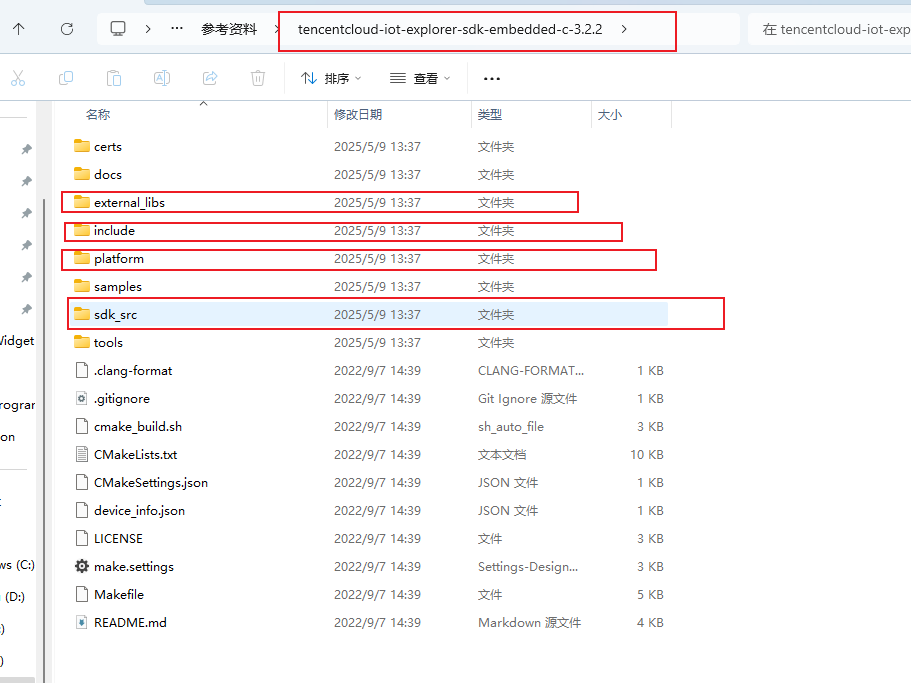Viewport: 911px width, 683px height.
Task: Click the Settings-Design... type cell
Action: [x=528, y=566]
